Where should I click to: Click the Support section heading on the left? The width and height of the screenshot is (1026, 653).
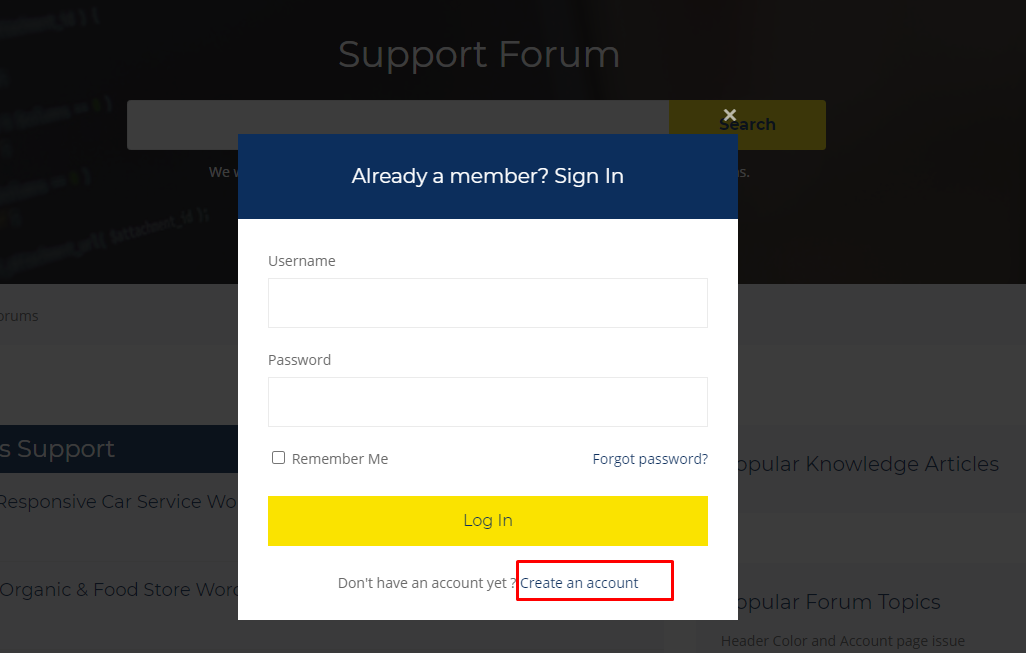point(60,449)
